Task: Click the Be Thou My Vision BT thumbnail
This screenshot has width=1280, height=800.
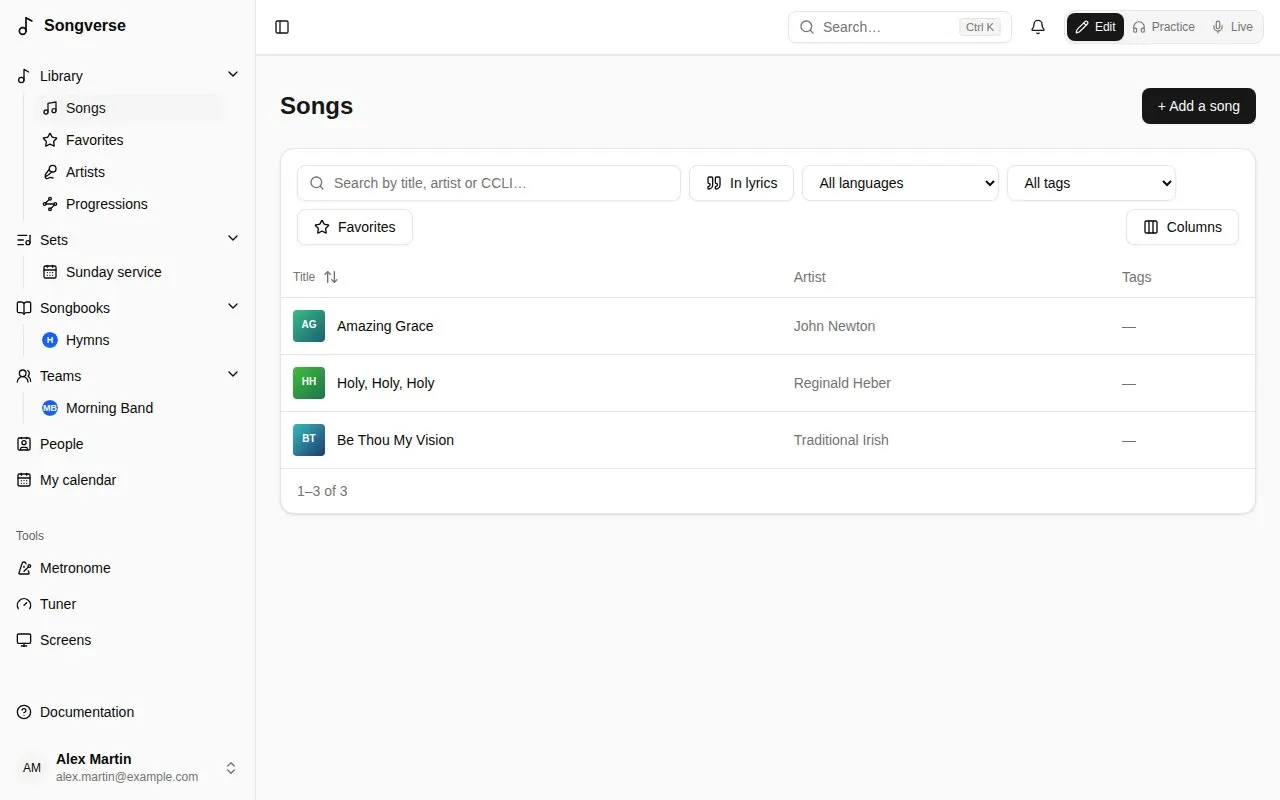Action: point(309,440)
